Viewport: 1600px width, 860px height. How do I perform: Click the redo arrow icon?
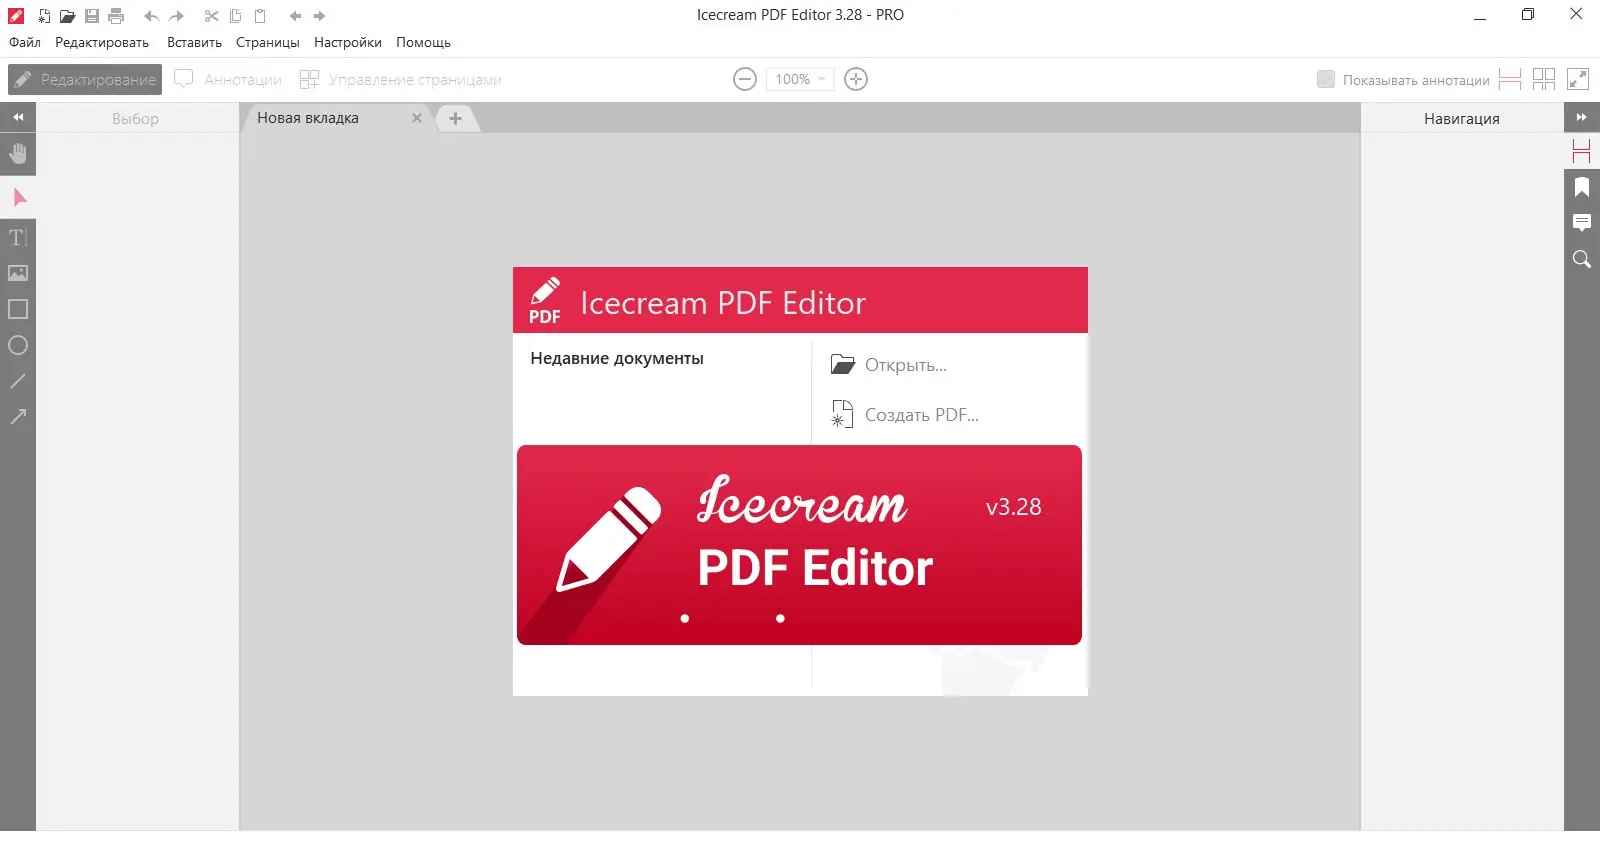[x=177, y=16]
